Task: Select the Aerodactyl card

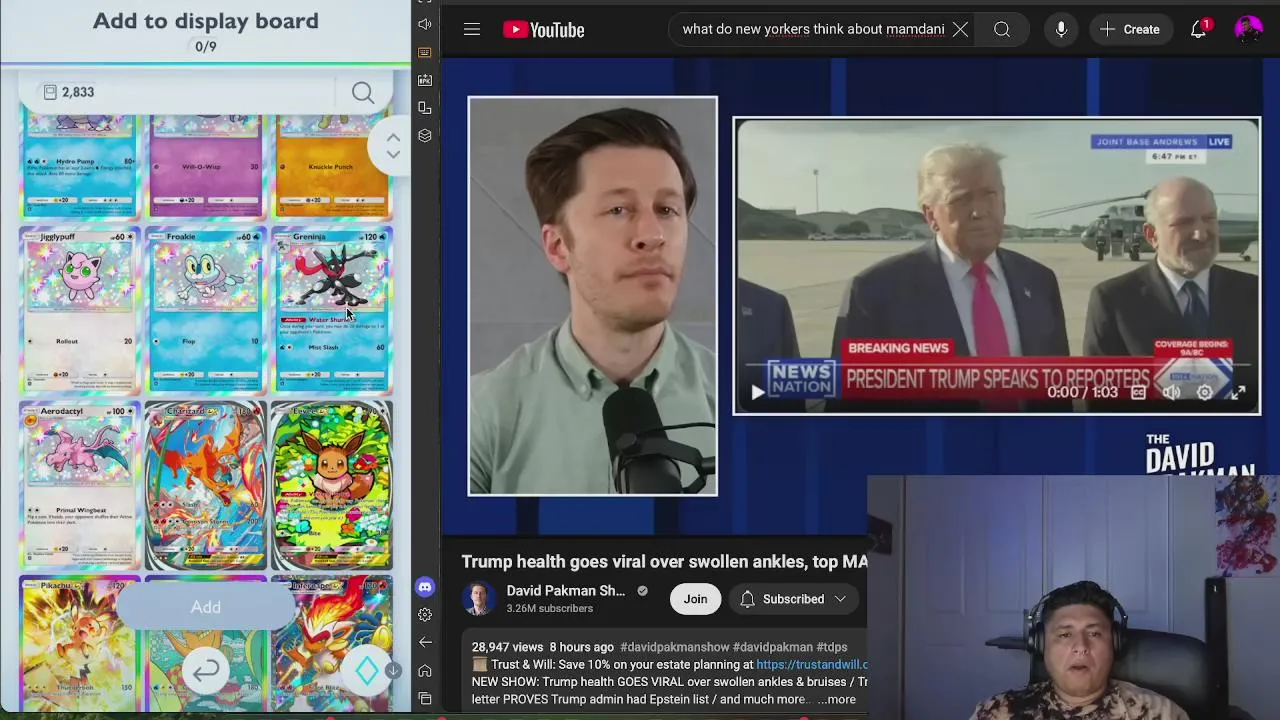Action: click(x=79, y=485)
